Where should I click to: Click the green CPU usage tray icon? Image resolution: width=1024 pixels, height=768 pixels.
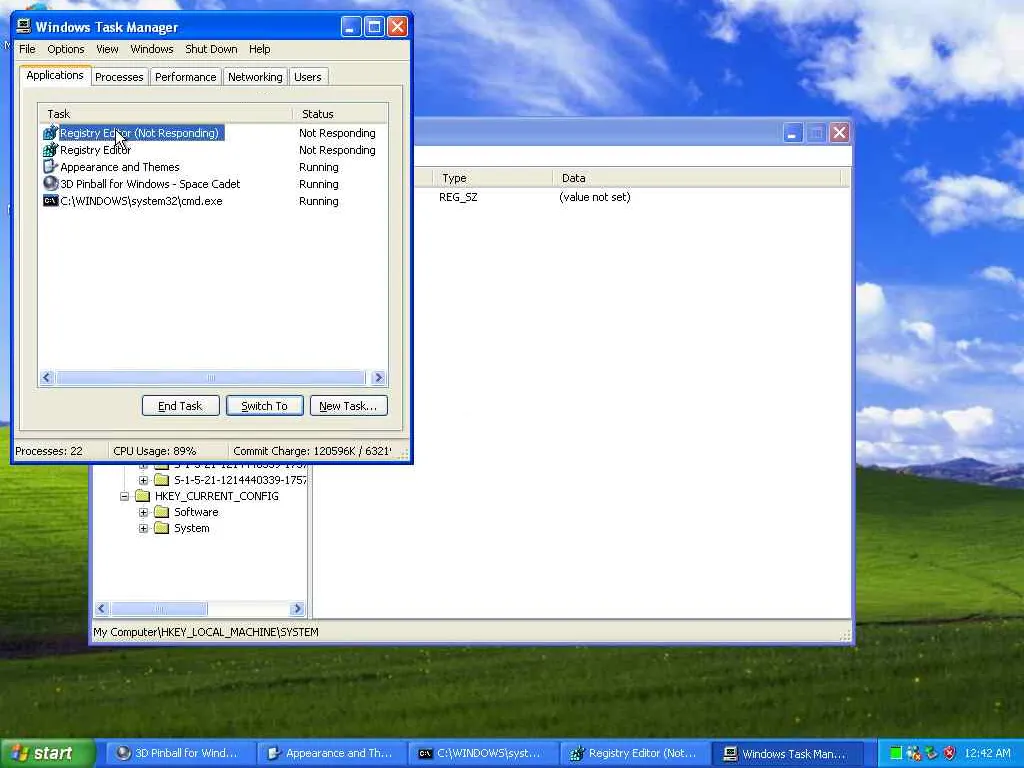pyautogui.click(x=896, y=754)
